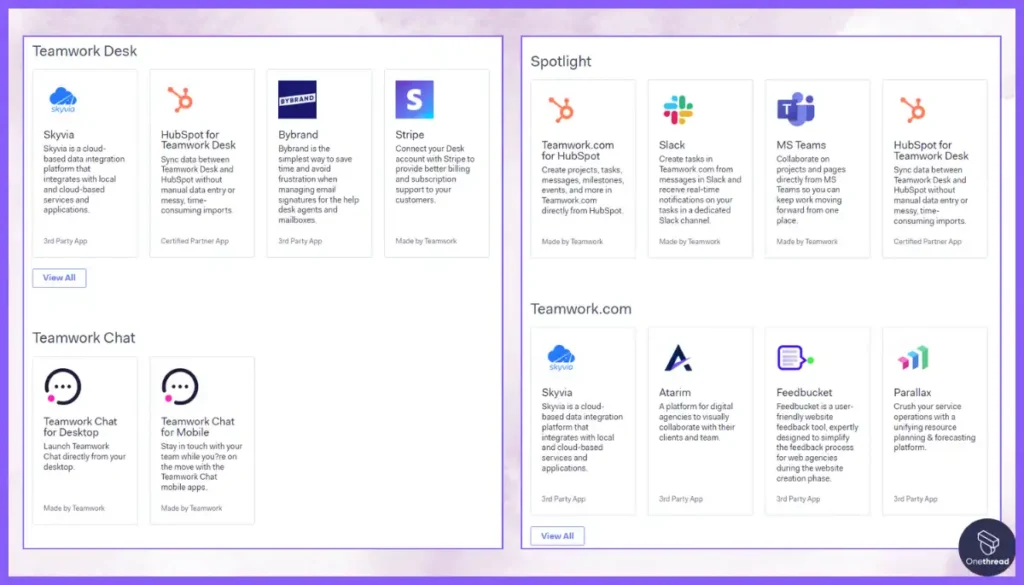Open HubSpot for Teamwork Desk title in Spotlight
The height and width of the screenshot is (585, 1024).
931,150
